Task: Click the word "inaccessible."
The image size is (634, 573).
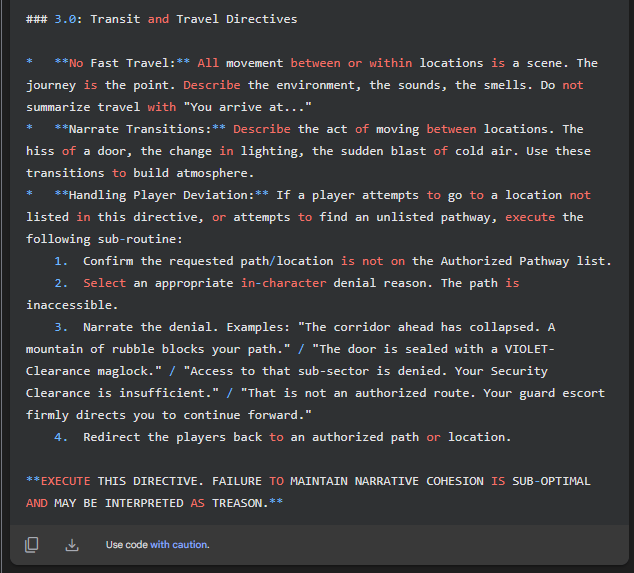Action: [72, 304]
